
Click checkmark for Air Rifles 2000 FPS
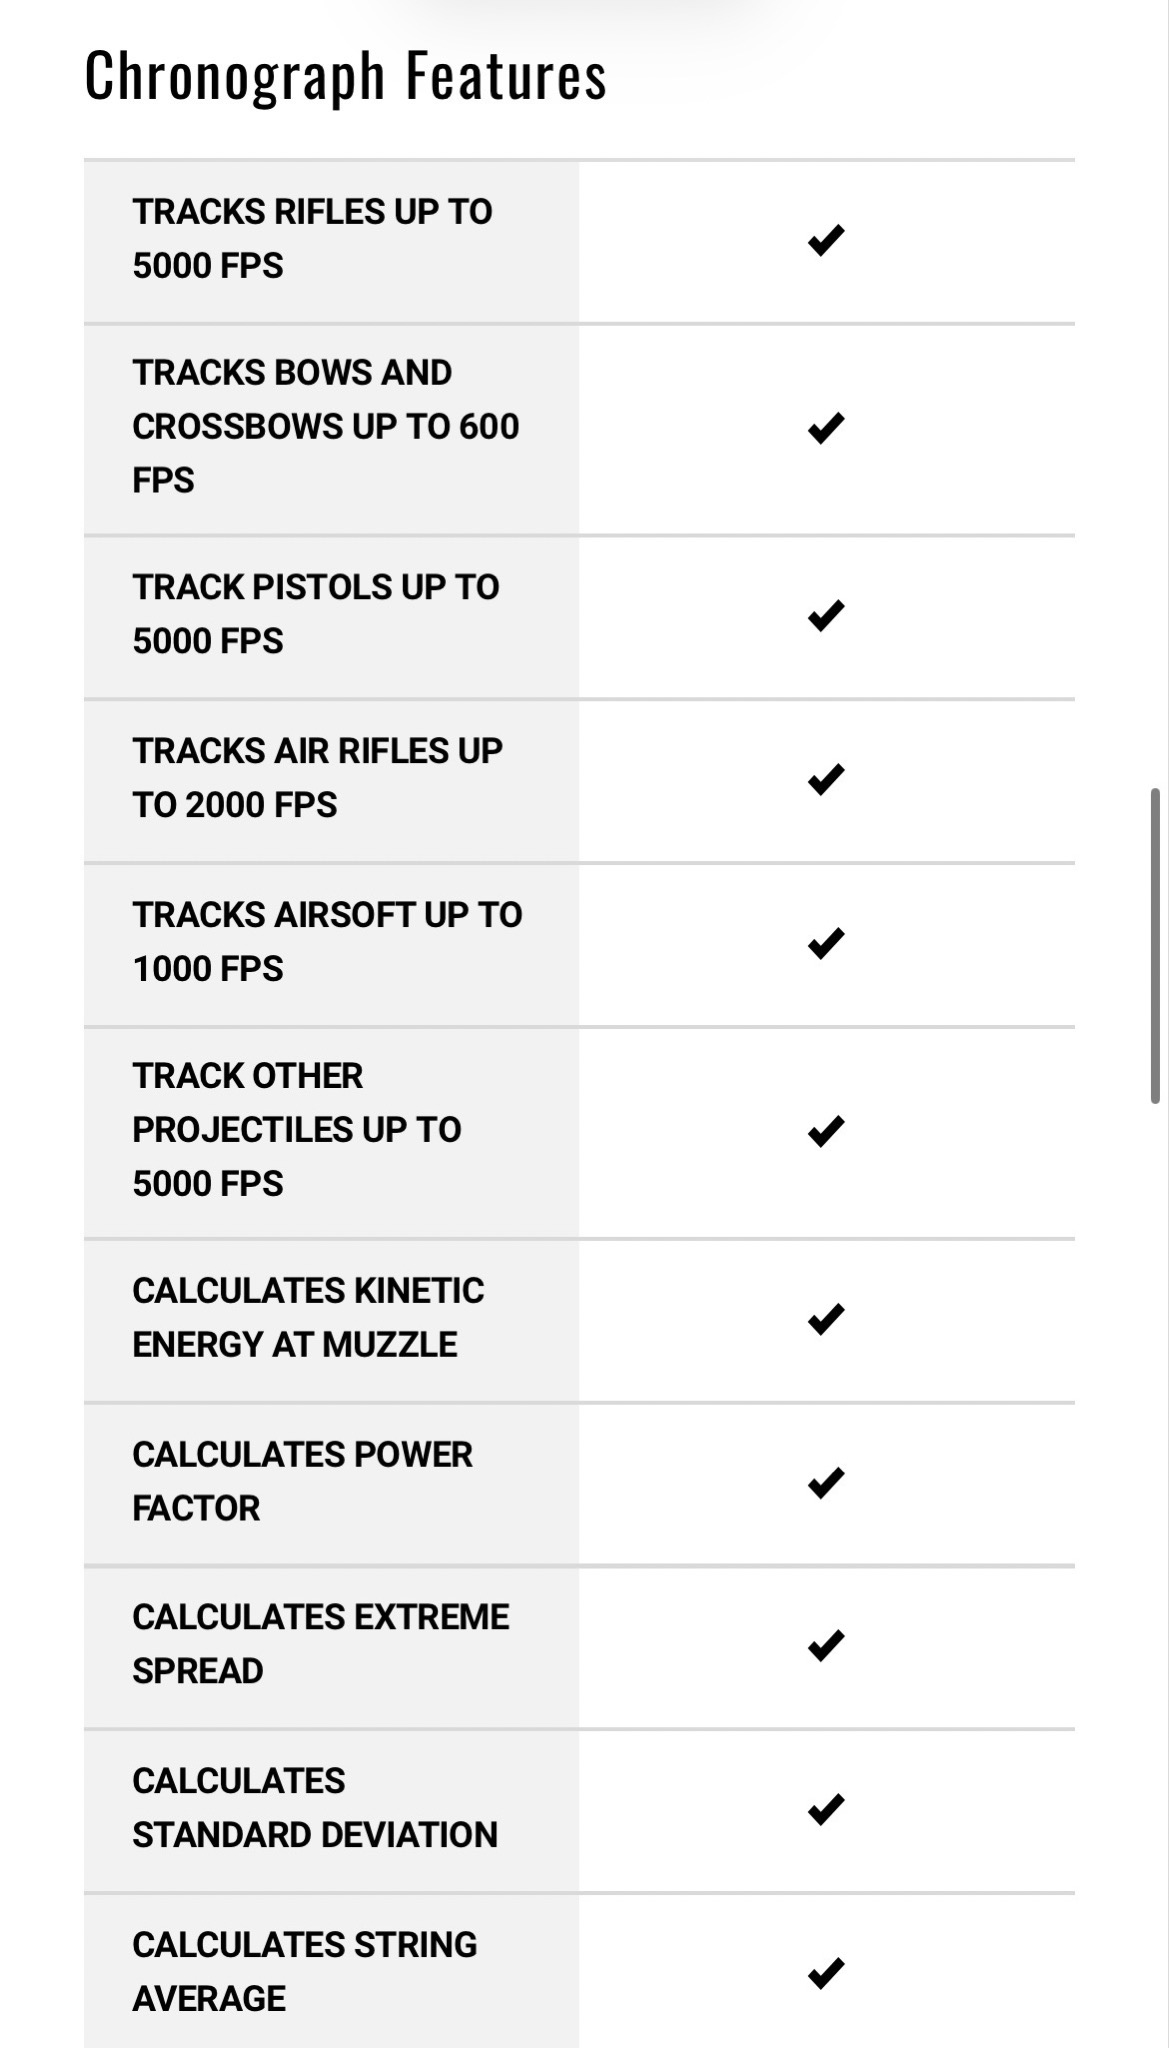[826, 779]
